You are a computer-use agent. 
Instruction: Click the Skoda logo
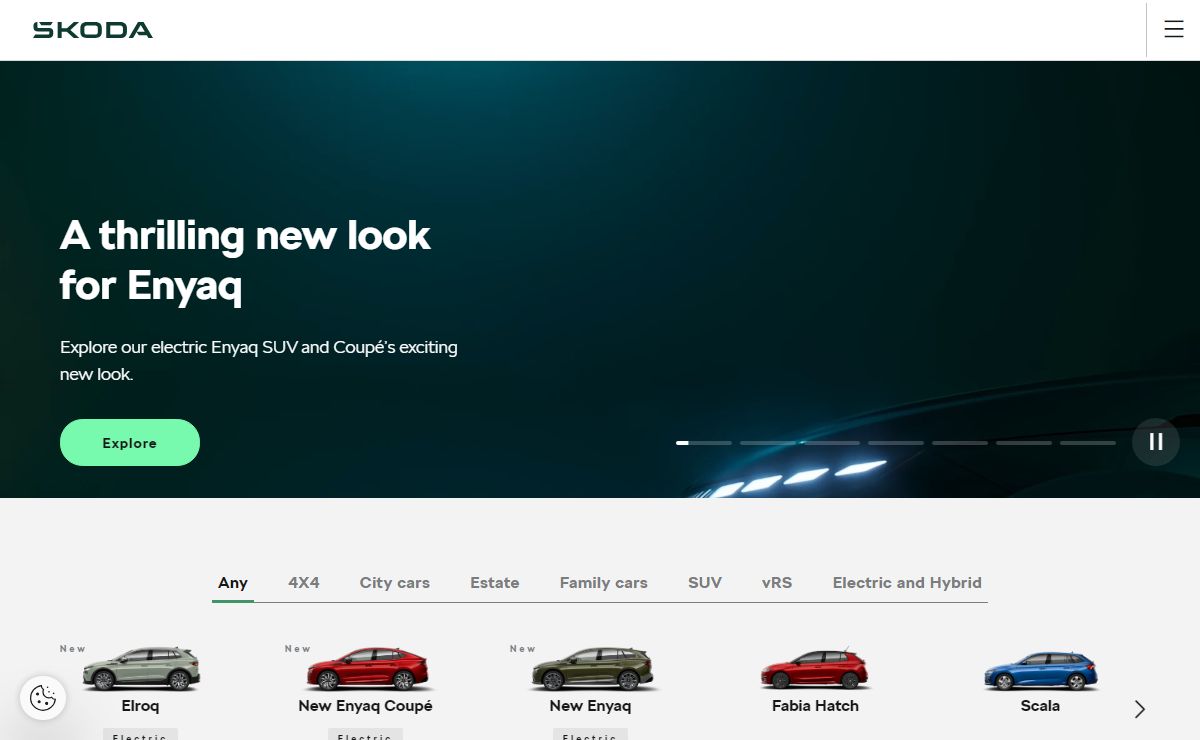[92, 30]
